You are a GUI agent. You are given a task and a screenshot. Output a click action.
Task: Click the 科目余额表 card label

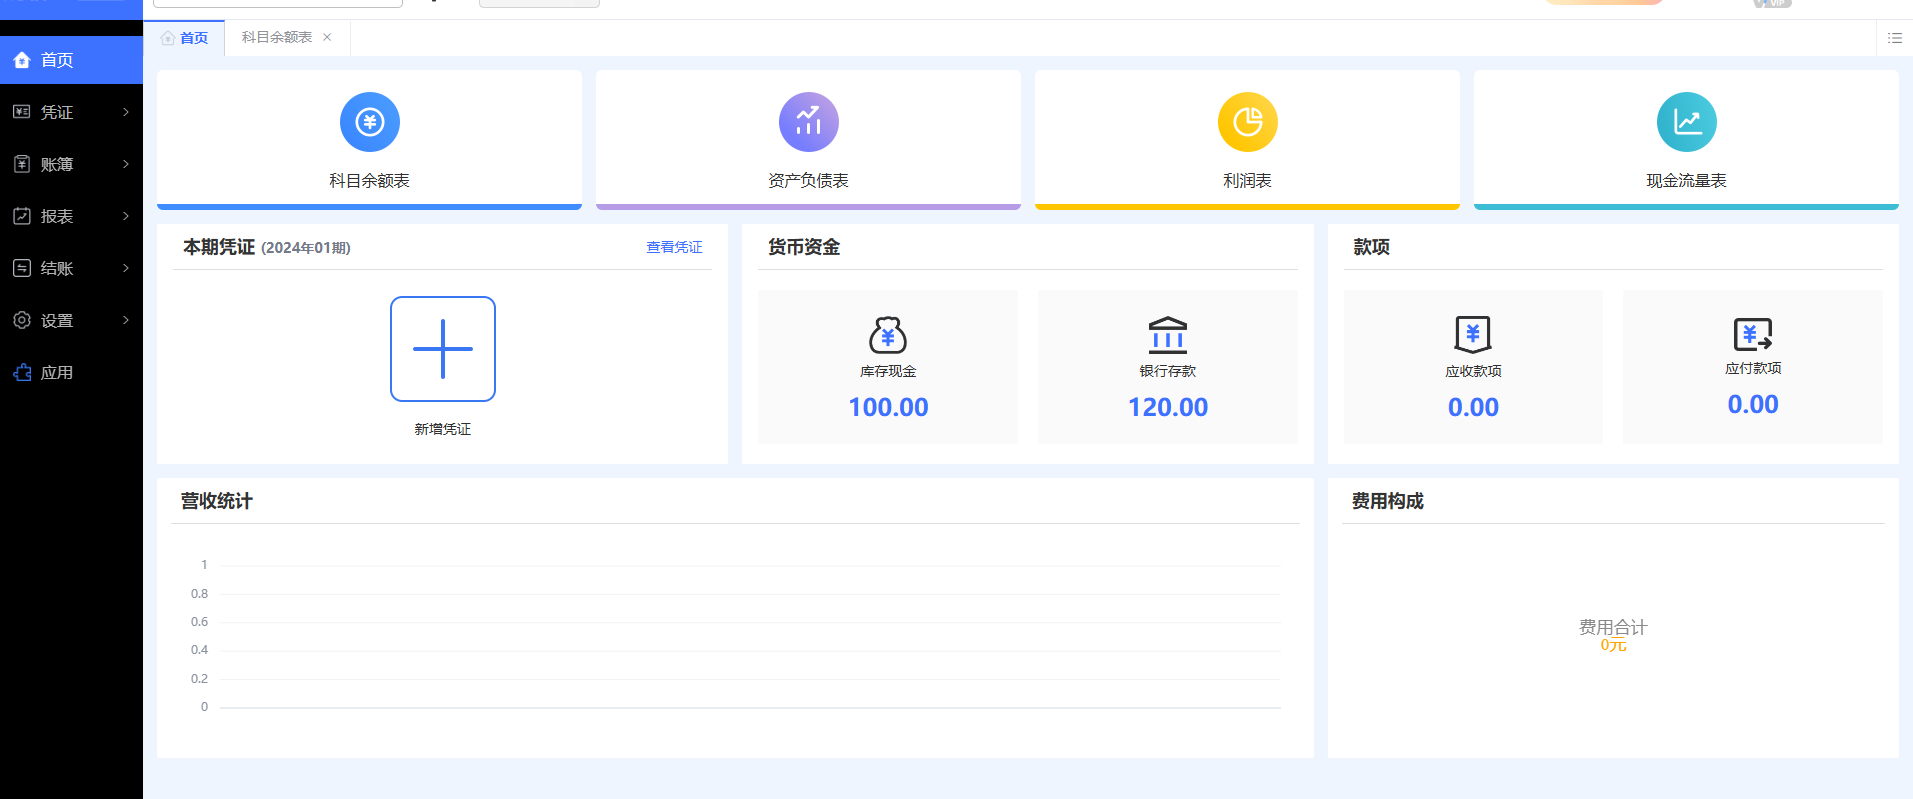point(369,181)
